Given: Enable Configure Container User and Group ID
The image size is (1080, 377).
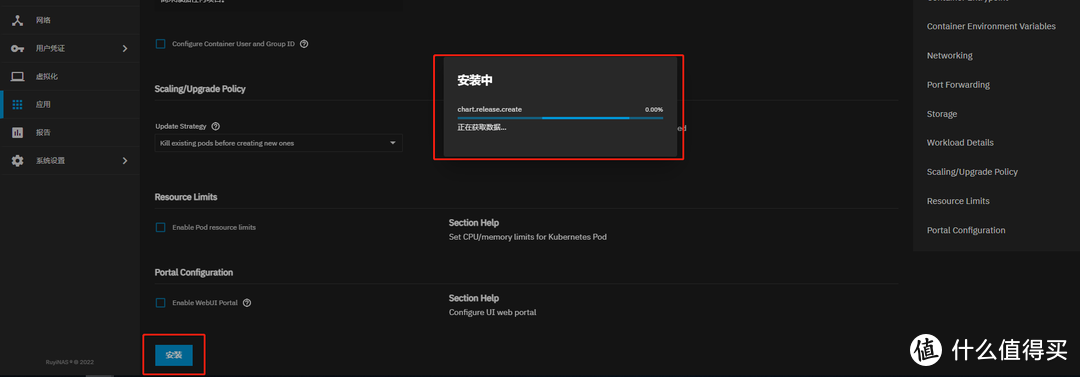Looking at the screenshot, I should pyautogui.click(x=160, y=43).
